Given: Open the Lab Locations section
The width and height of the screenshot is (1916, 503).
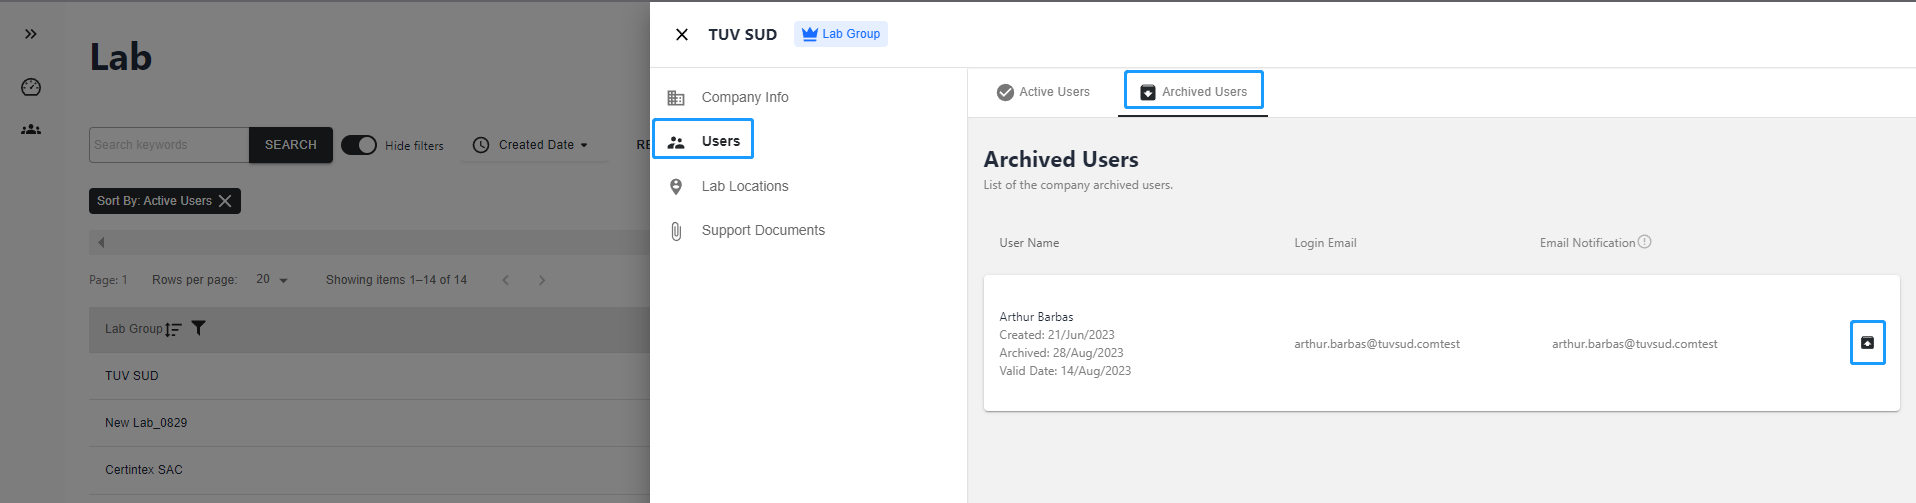Looking at the screenshot, I should [x=744, y=186].
